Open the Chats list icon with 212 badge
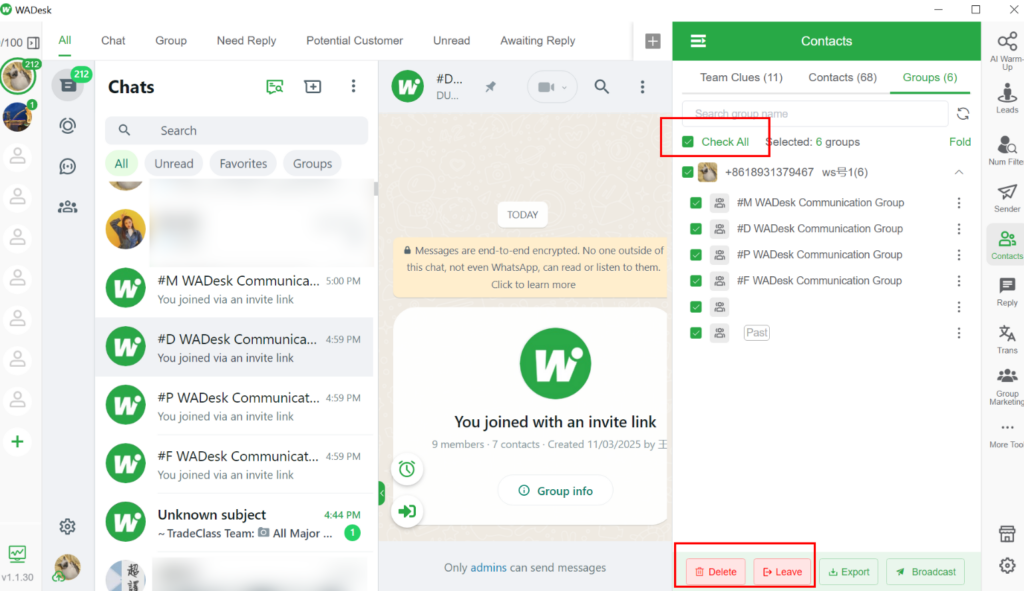 point(68,86)
